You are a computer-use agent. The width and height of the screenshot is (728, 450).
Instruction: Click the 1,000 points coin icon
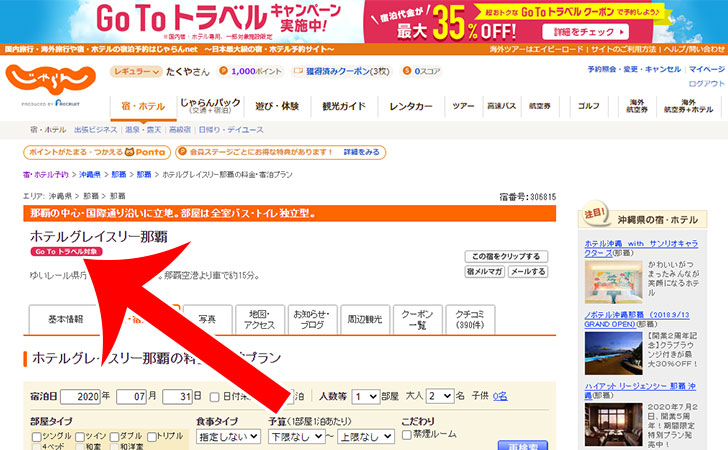tap(224, 71)
